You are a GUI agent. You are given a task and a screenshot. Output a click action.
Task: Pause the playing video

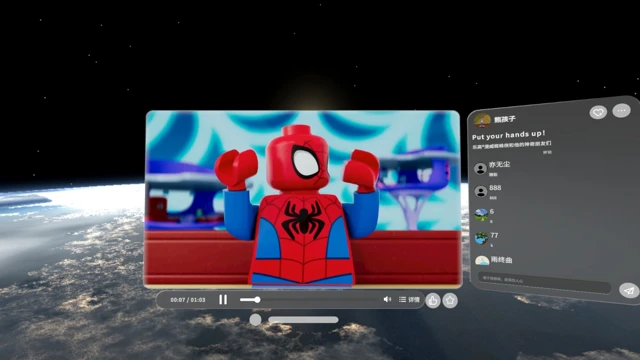click(x=223, y=300)
